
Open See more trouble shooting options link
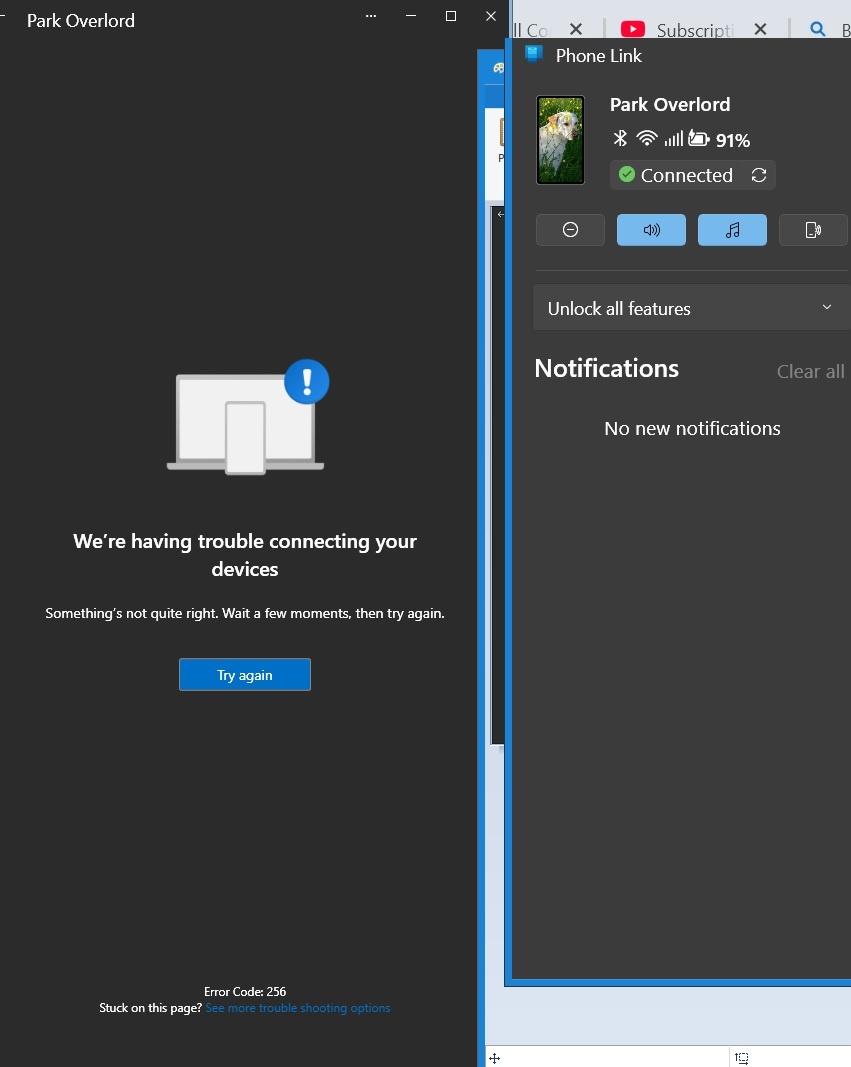298,1008
